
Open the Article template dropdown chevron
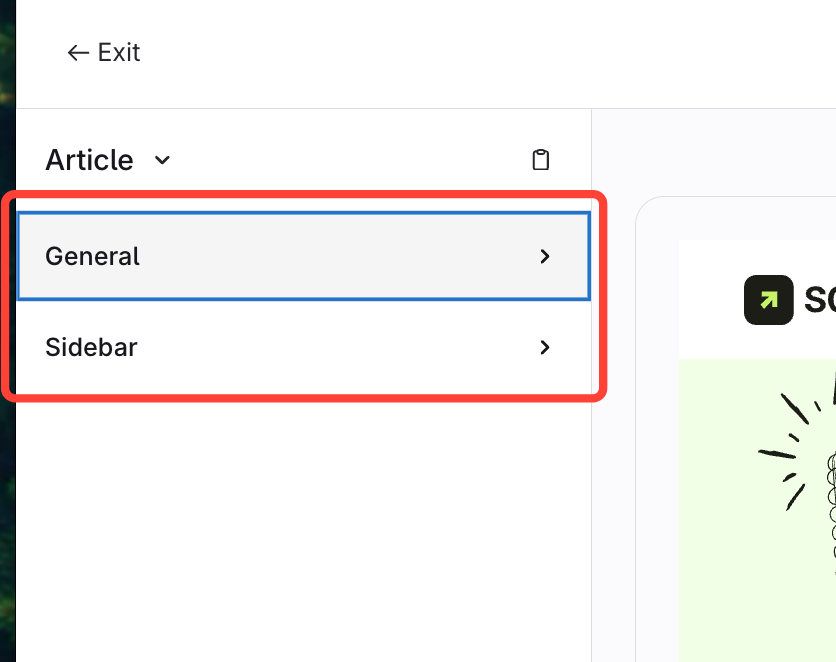coord(162,160)
